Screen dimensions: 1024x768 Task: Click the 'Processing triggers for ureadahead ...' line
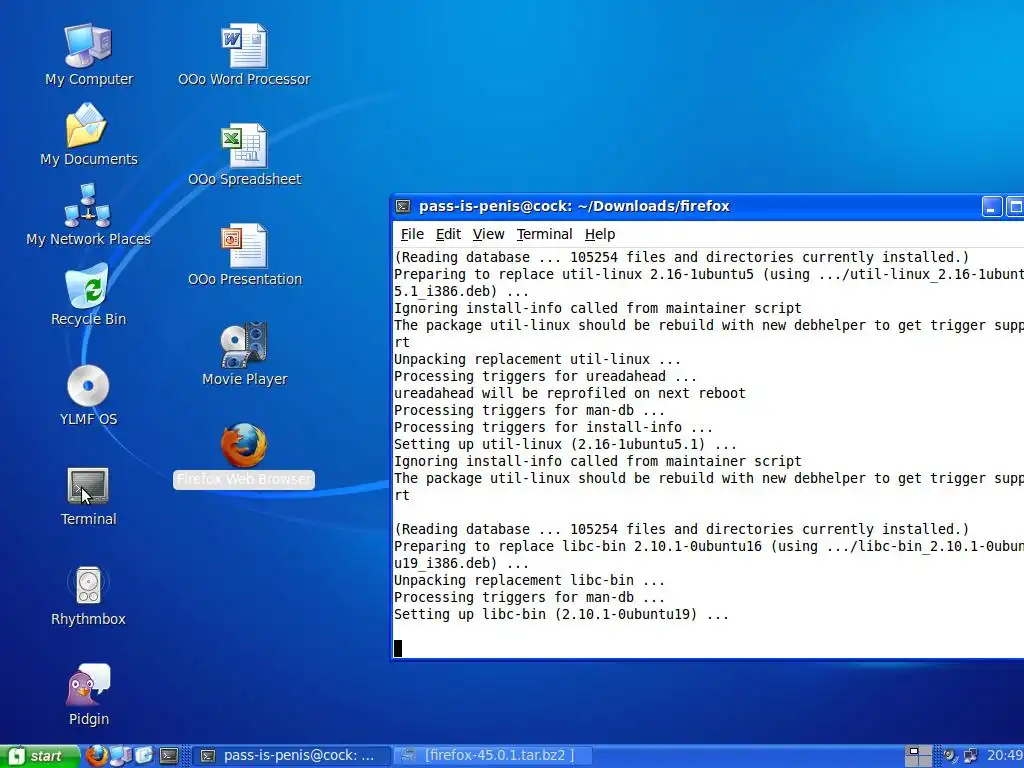[x=545, y=376]
